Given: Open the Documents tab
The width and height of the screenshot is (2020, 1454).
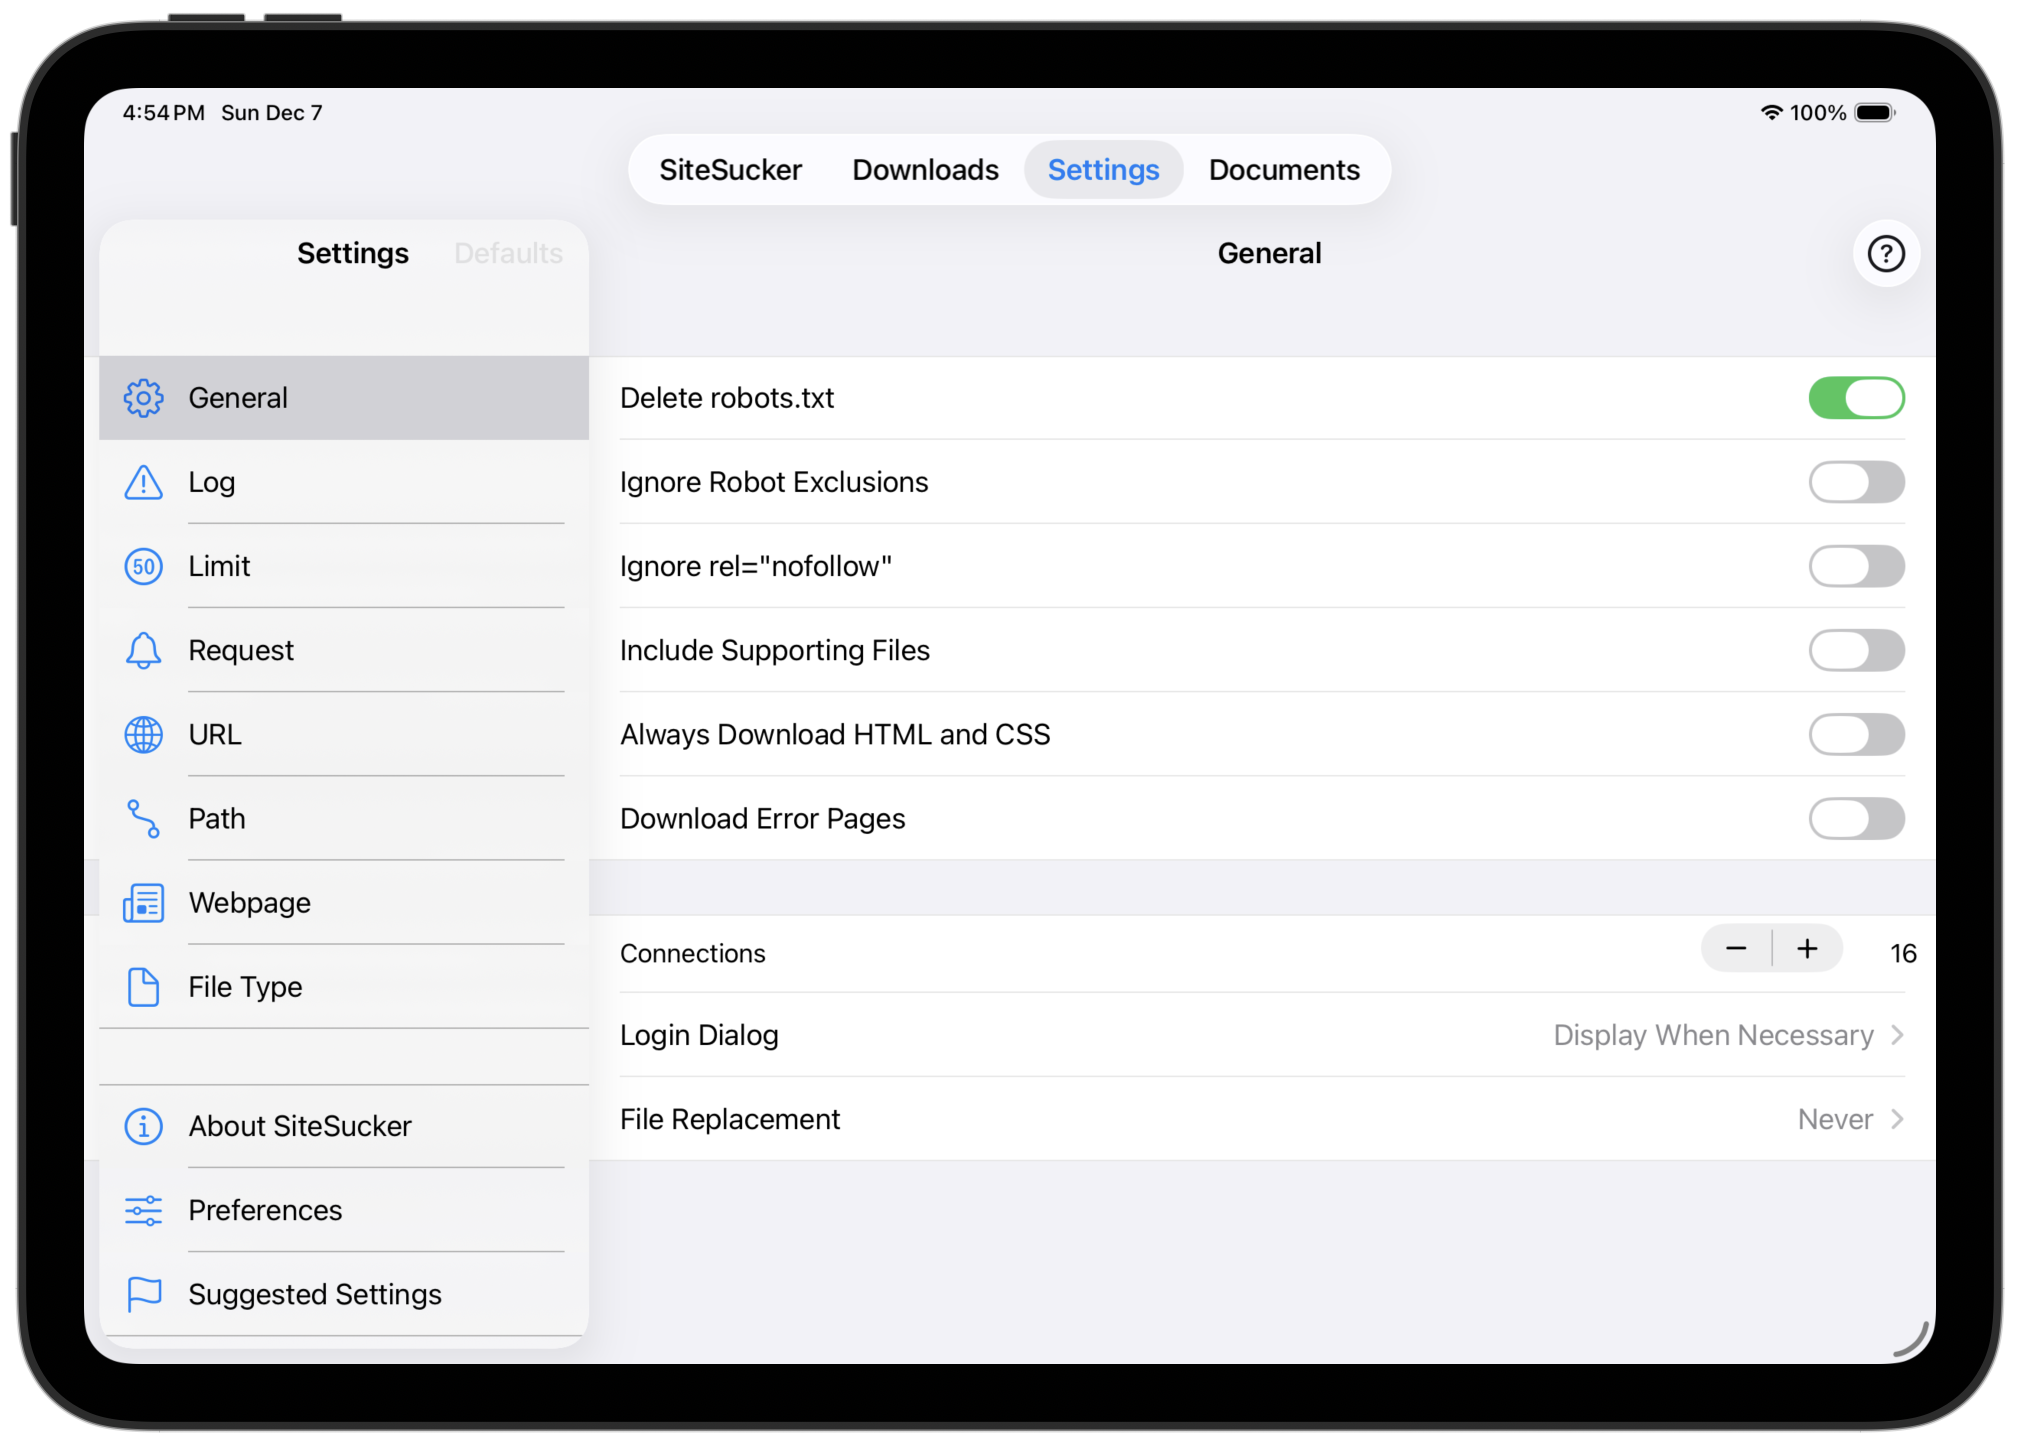Looking at the screenshot, I should 1284,170.
